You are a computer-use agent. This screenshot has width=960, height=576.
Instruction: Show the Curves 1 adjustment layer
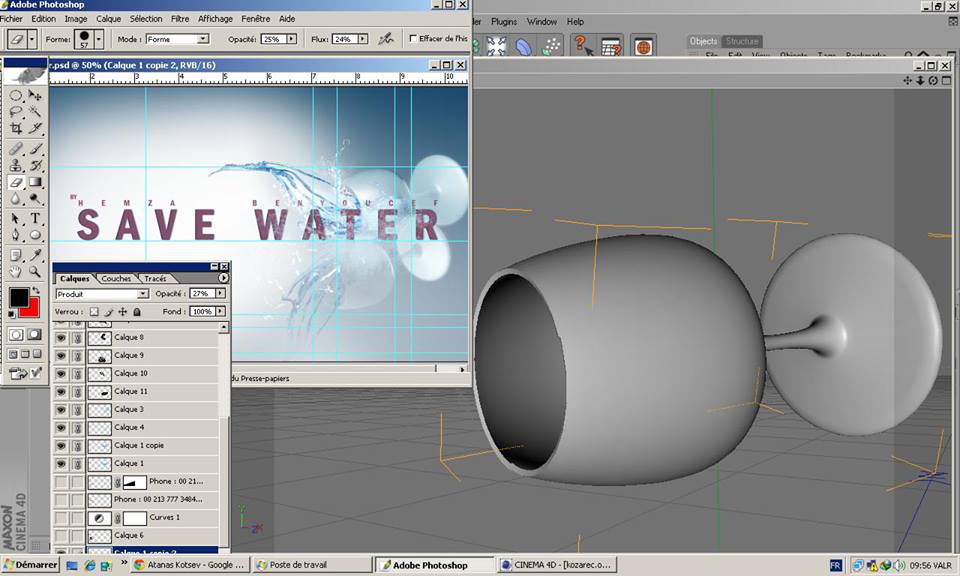tap(62, 518)
